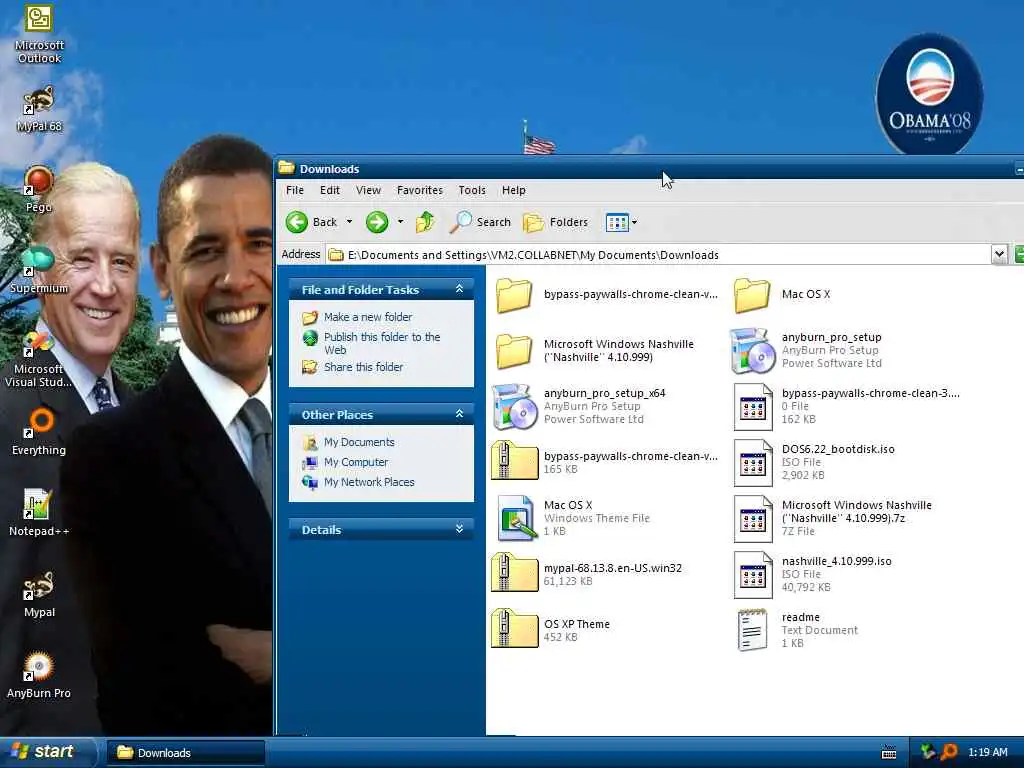Open the File menu
1024x768 pixels.
295,190
